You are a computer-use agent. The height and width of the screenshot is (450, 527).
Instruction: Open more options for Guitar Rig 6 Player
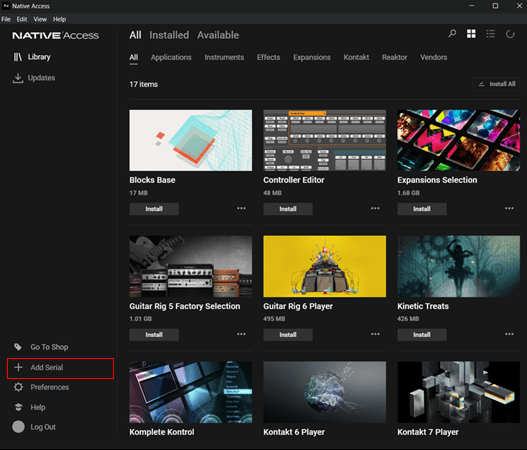pos(375,334)
